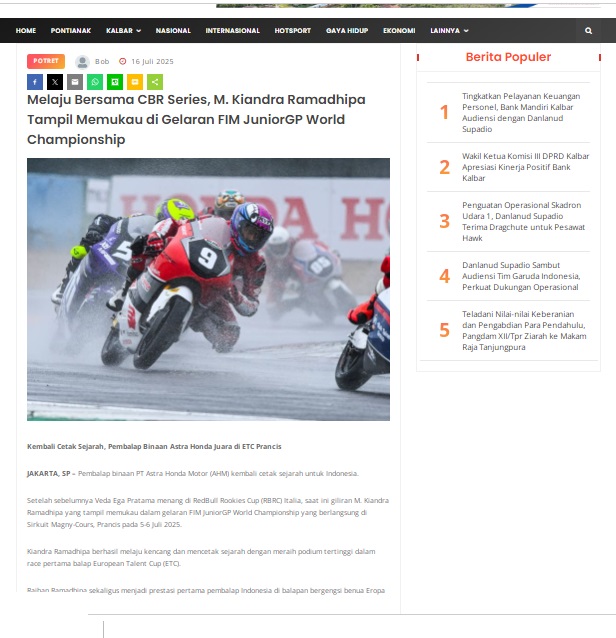616x638 pixels.
Task: Expand the KALBAR dropdown menu
Action: point(123,31)
